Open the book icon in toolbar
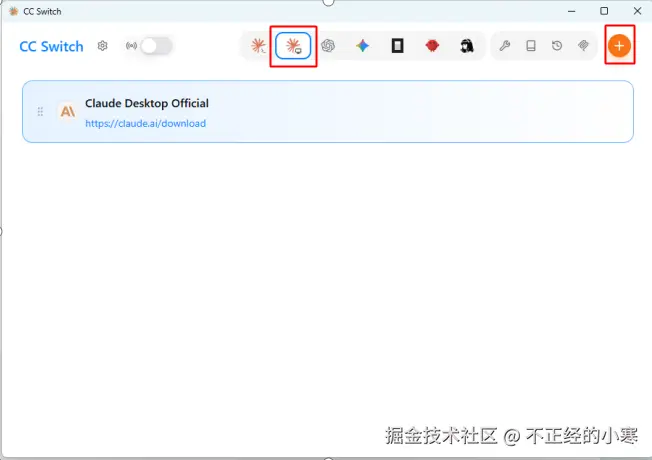The height and width of the screenshot is (460, 652). click(x=531, y=46)
